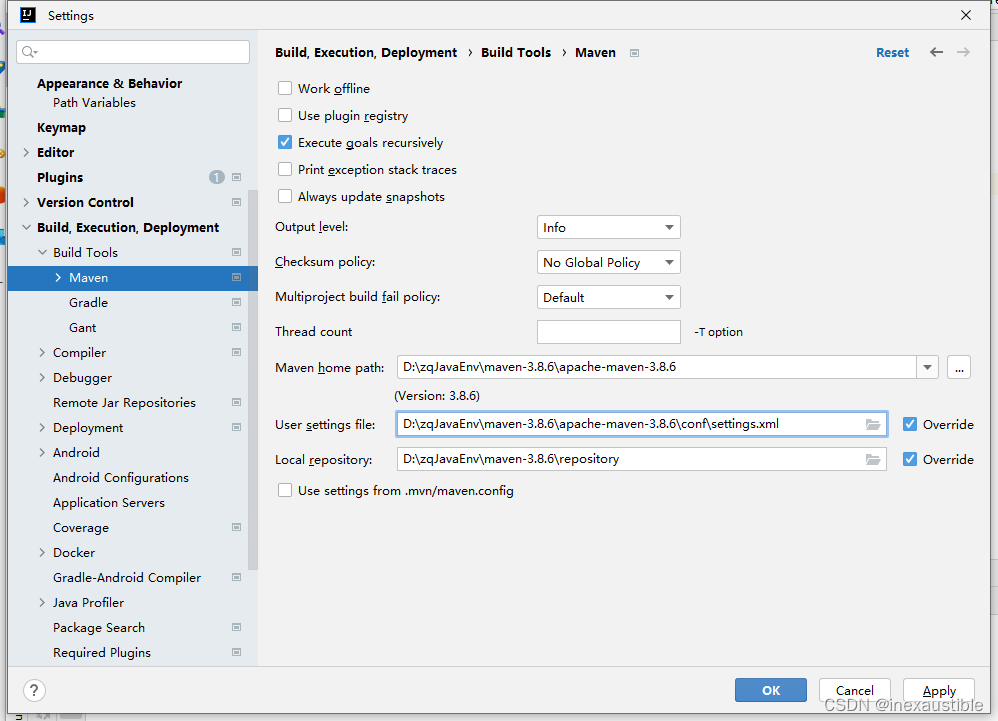Image resolution: width=998 pixels, height=721 pixels.
Task: Click the OK button
Action: [x=771, y=690]
